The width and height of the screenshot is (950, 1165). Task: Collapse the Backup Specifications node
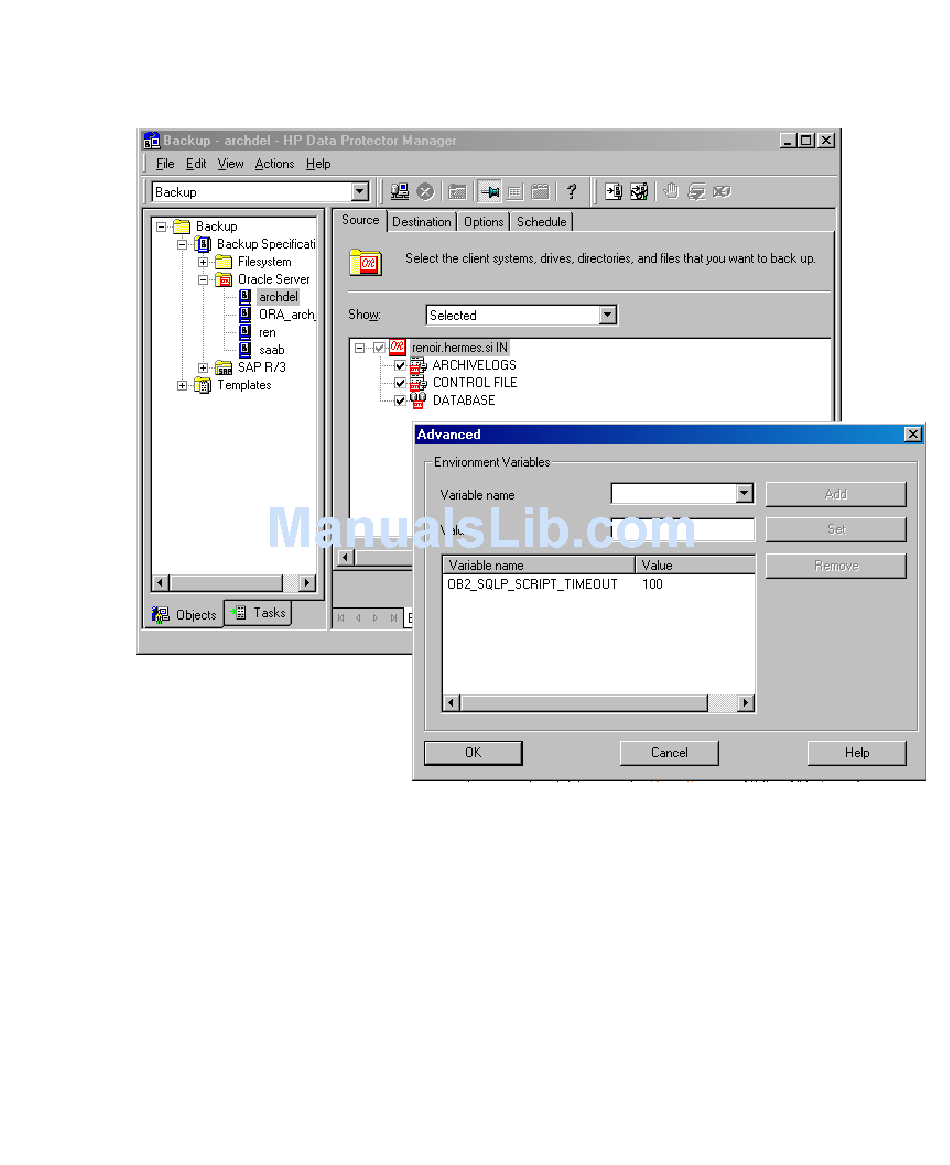tap(181, 244)
